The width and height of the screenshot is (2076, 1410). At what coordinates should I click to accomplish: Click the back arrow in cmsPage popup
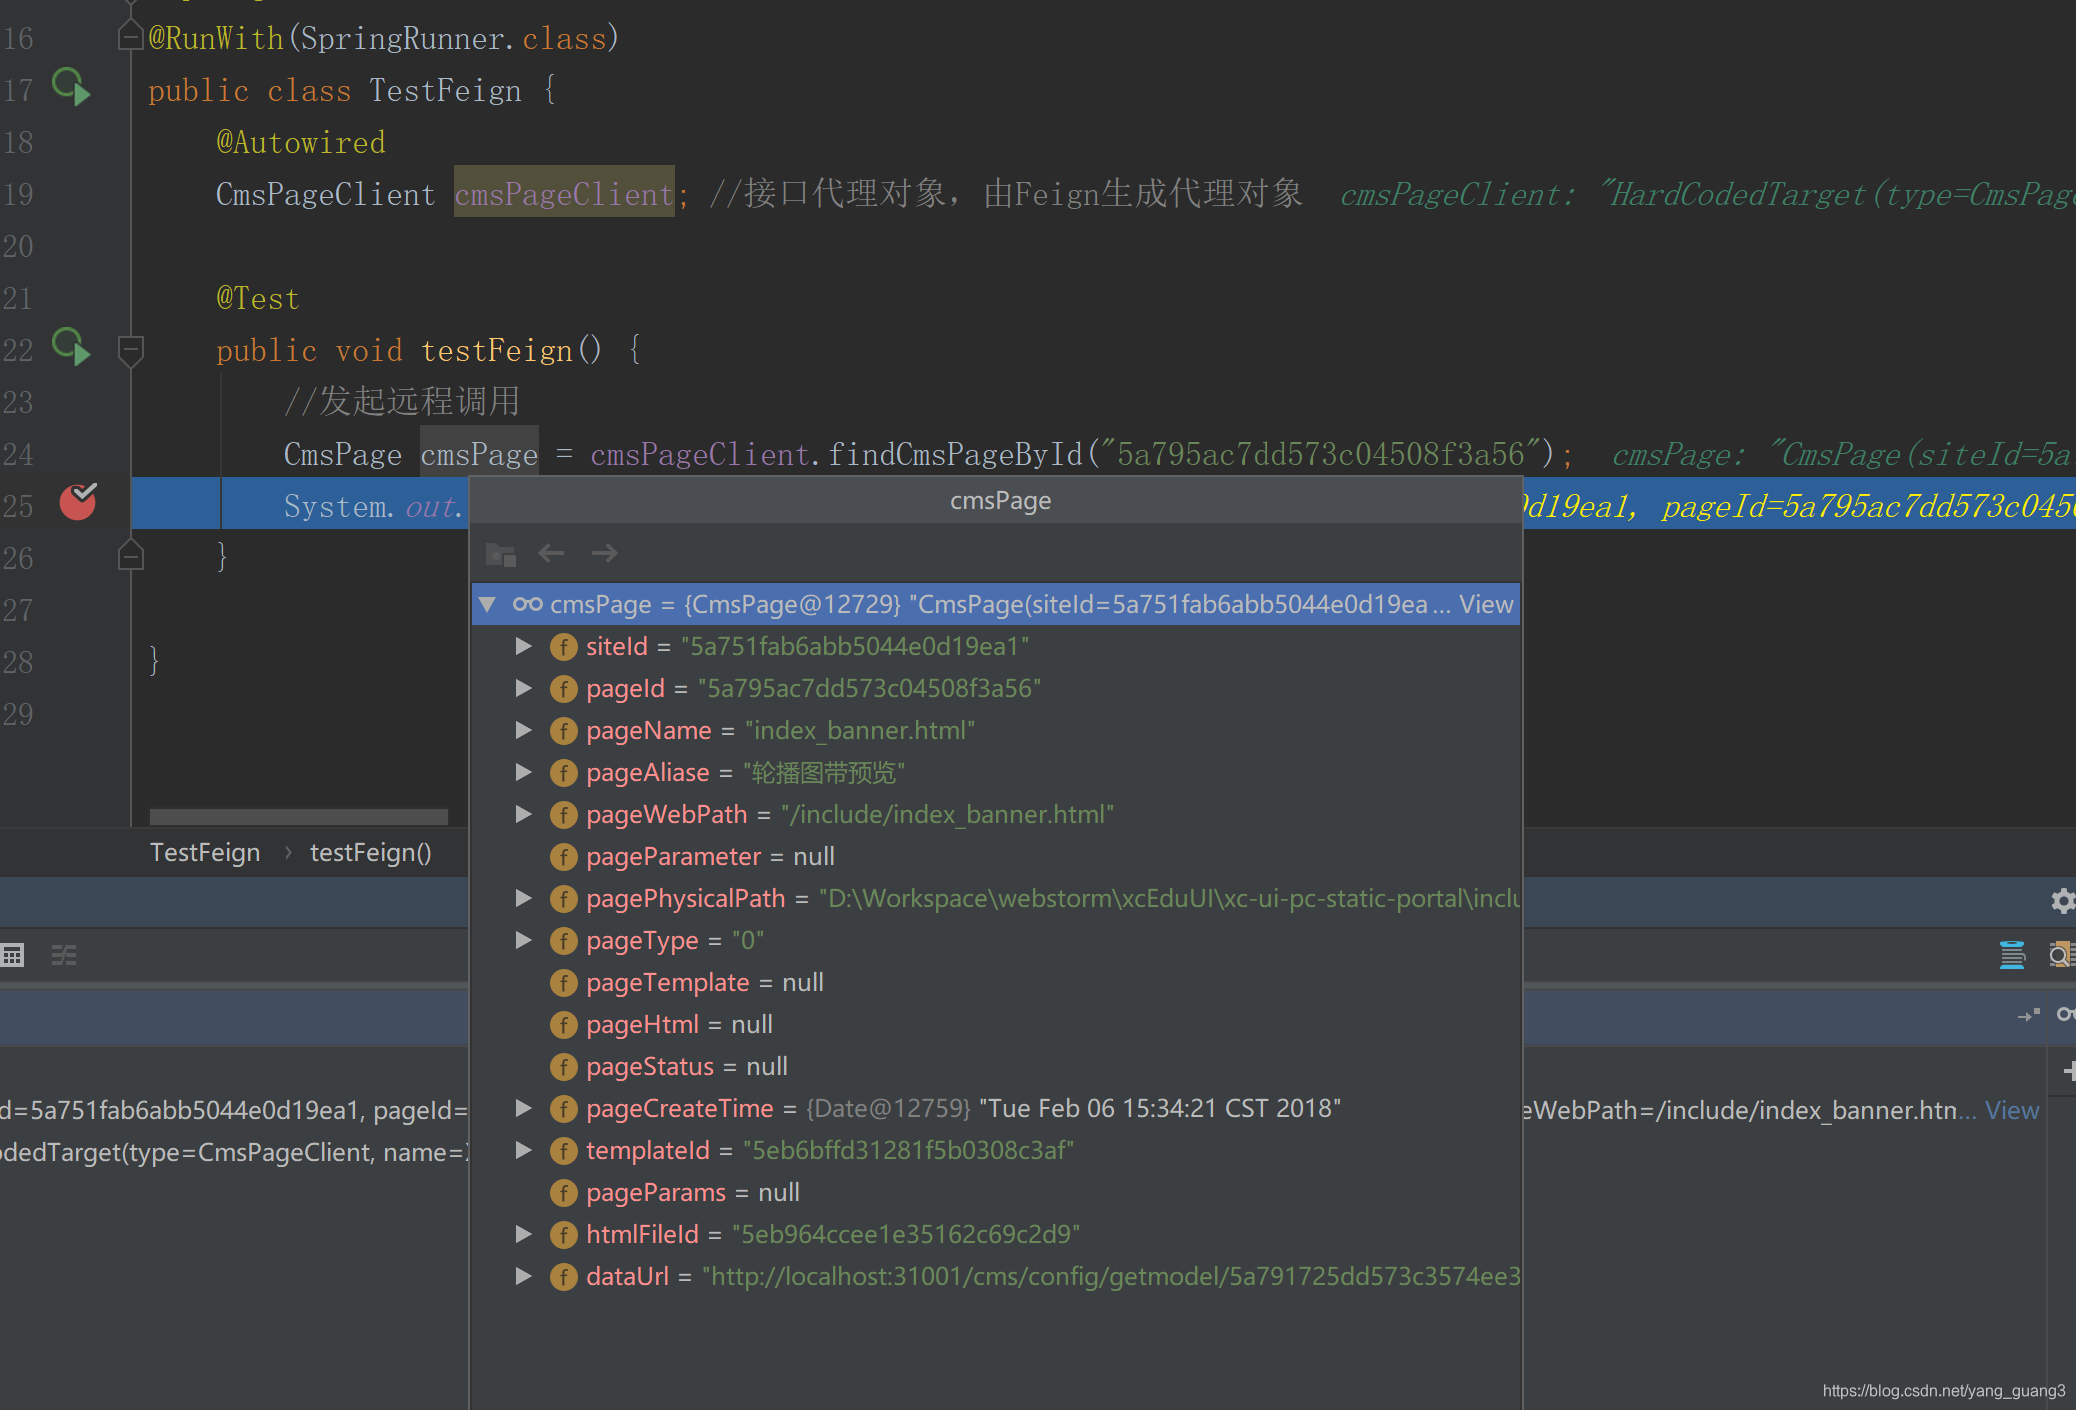click(551, 553)
